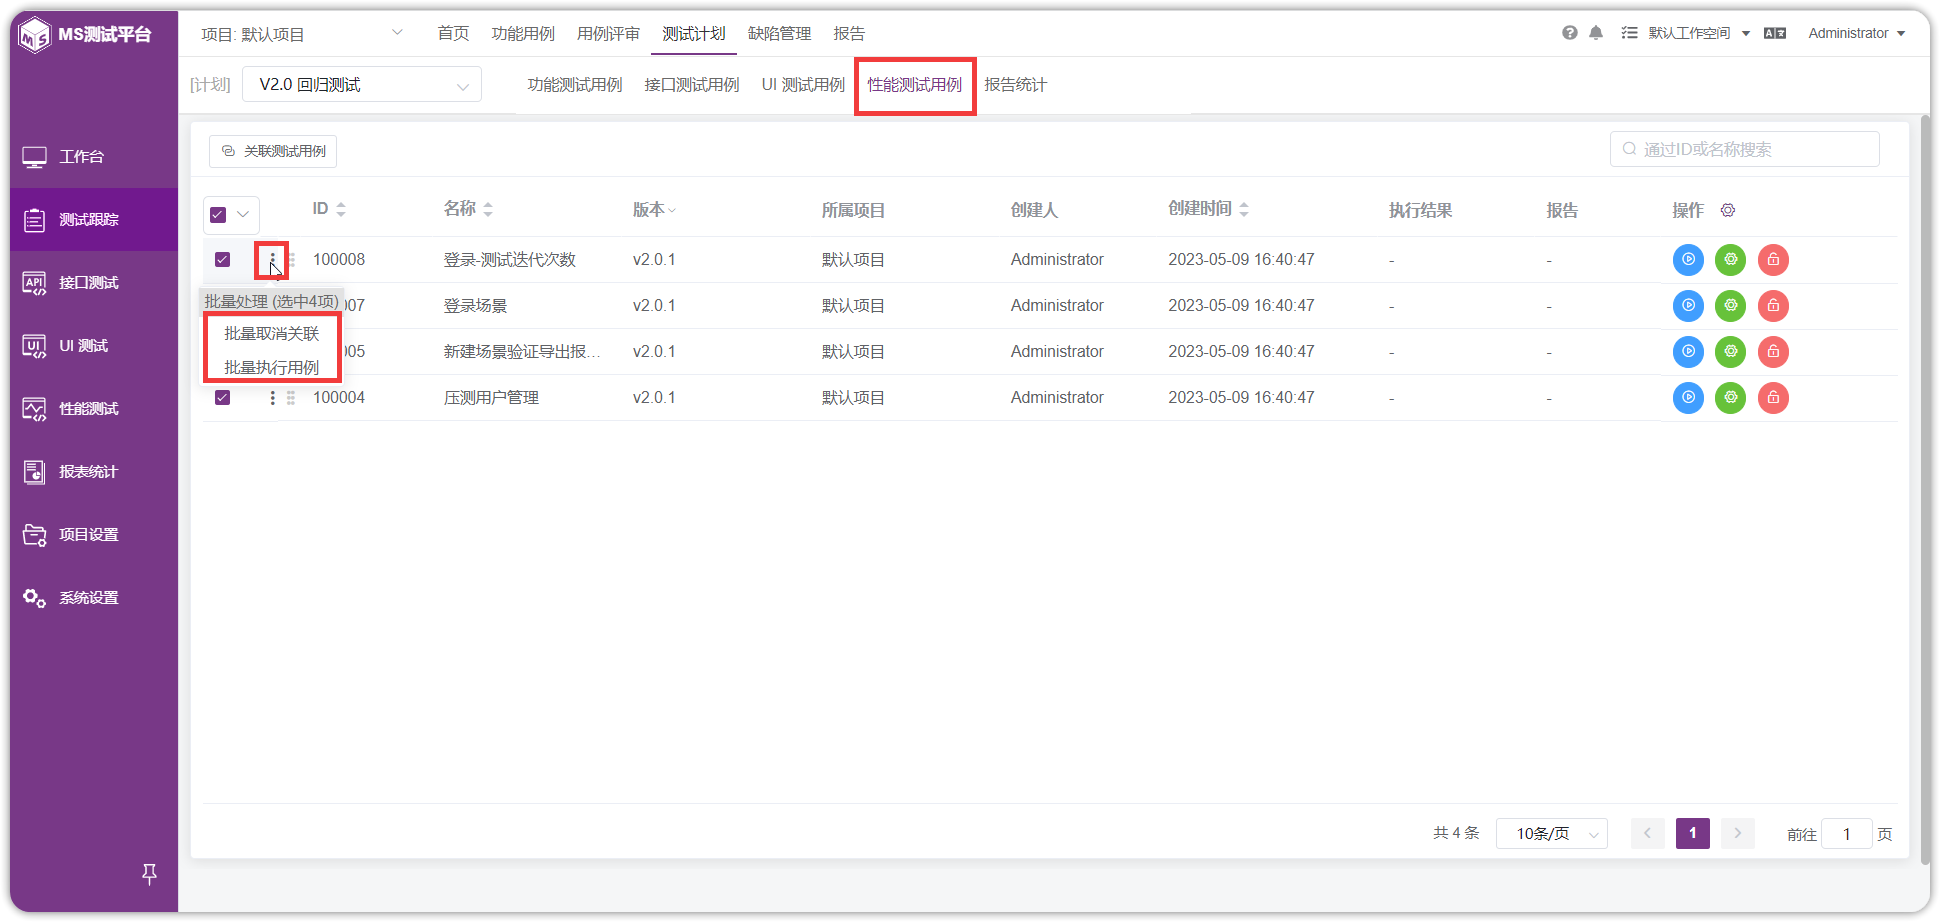Click the green settings icon for 登录场景 row
The image size is (1940, 922).
(1730, 306)
